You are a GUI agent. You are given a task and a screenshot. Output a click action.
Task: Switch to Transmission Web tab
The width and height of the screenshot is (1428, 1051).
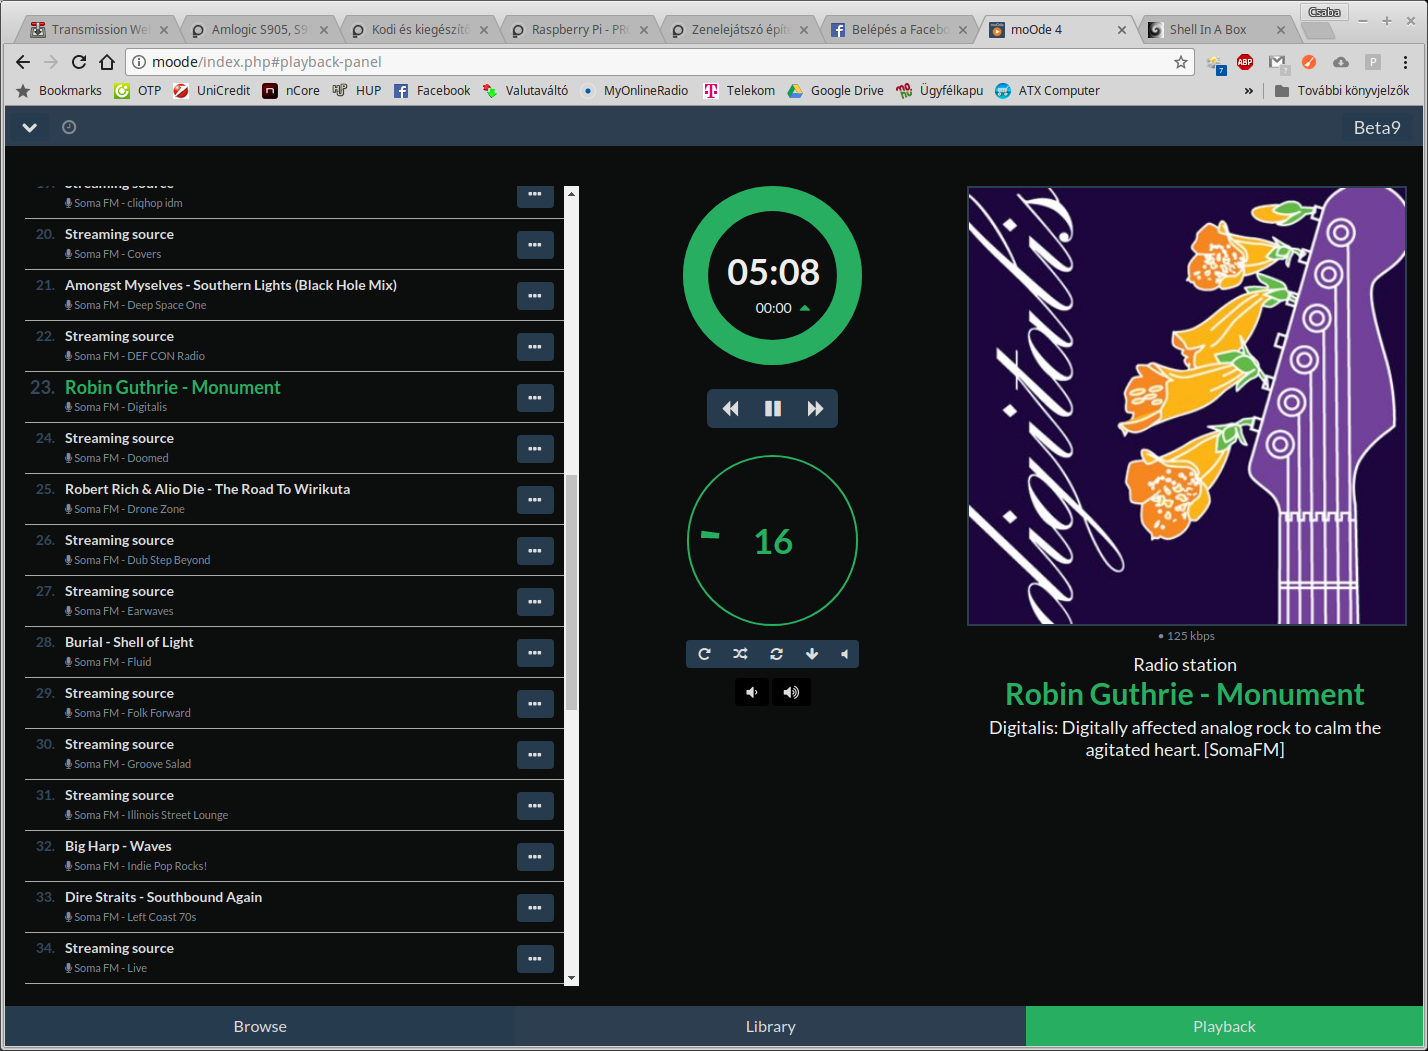99,30
